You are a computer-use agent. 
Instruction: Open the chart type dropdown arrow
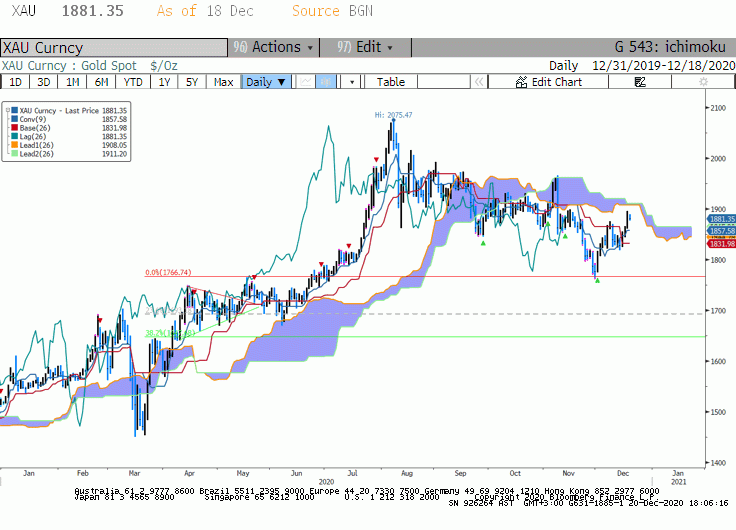point(352,82)
